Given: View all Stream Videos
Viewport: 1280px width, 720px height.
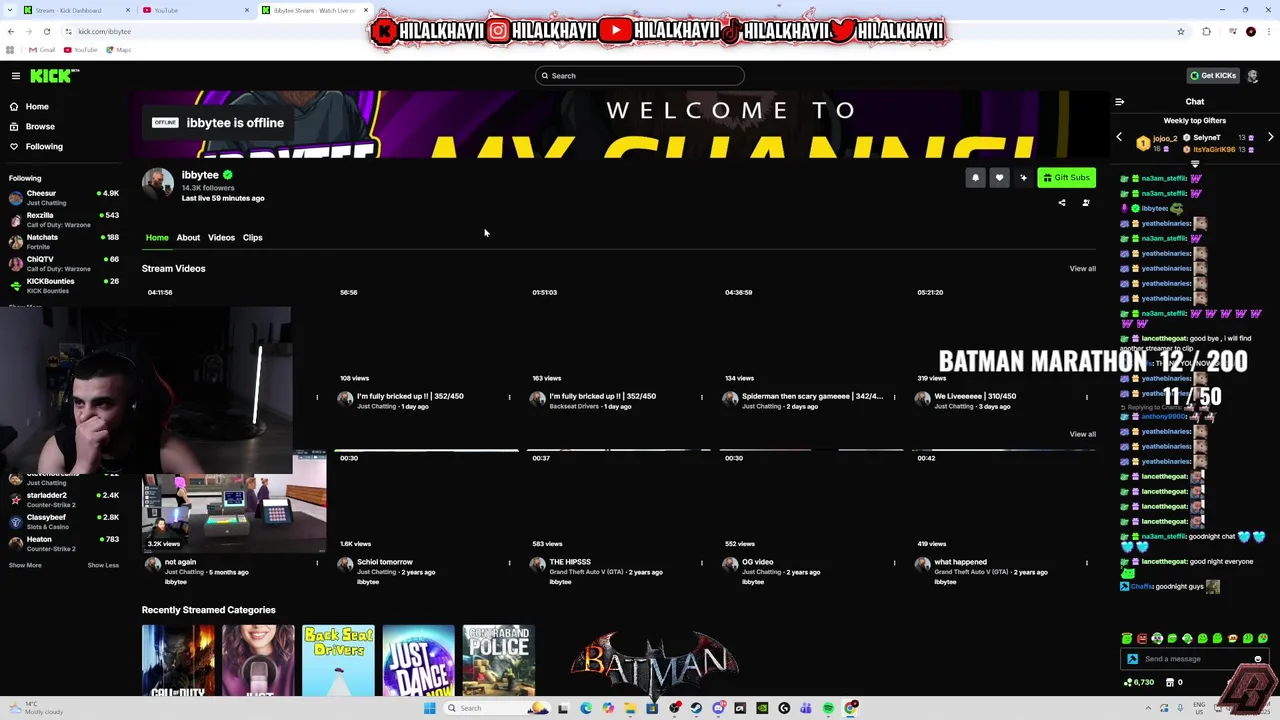Looking at the screenshot, I should point(1082,269).
